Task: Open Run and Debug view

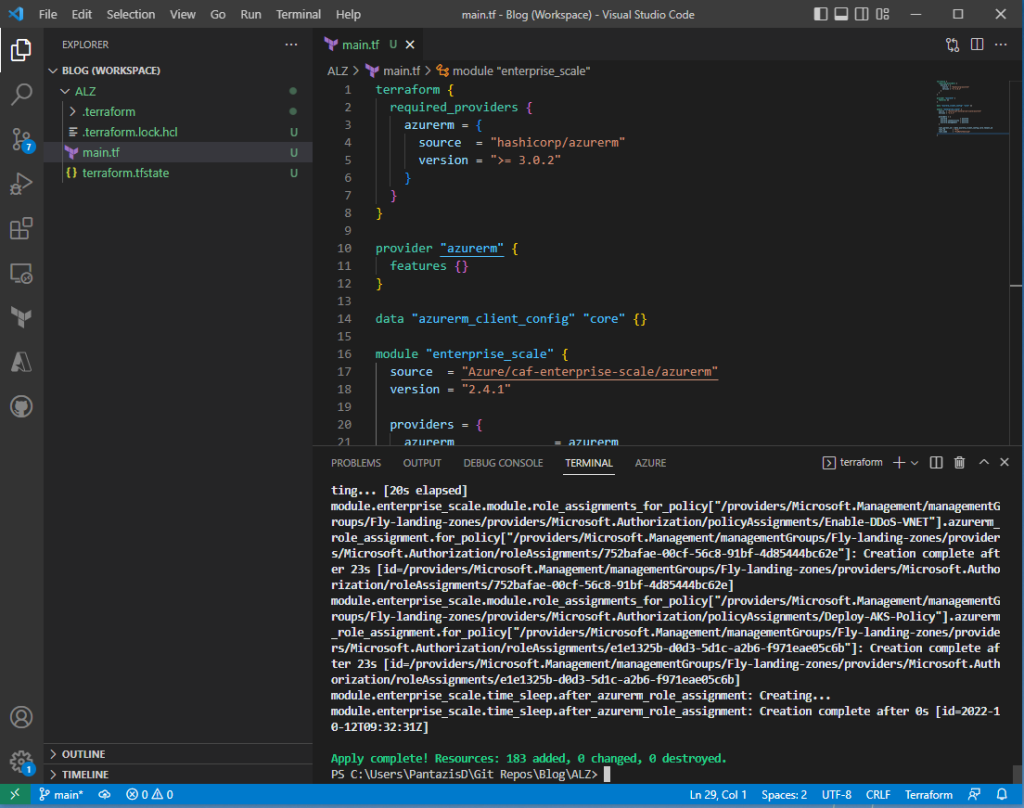Action: [x=21, y=184]
